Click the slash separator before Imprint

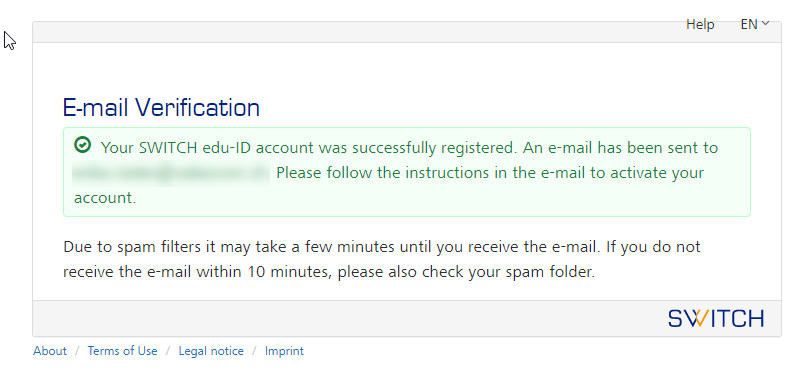click(x=254, y=351)
